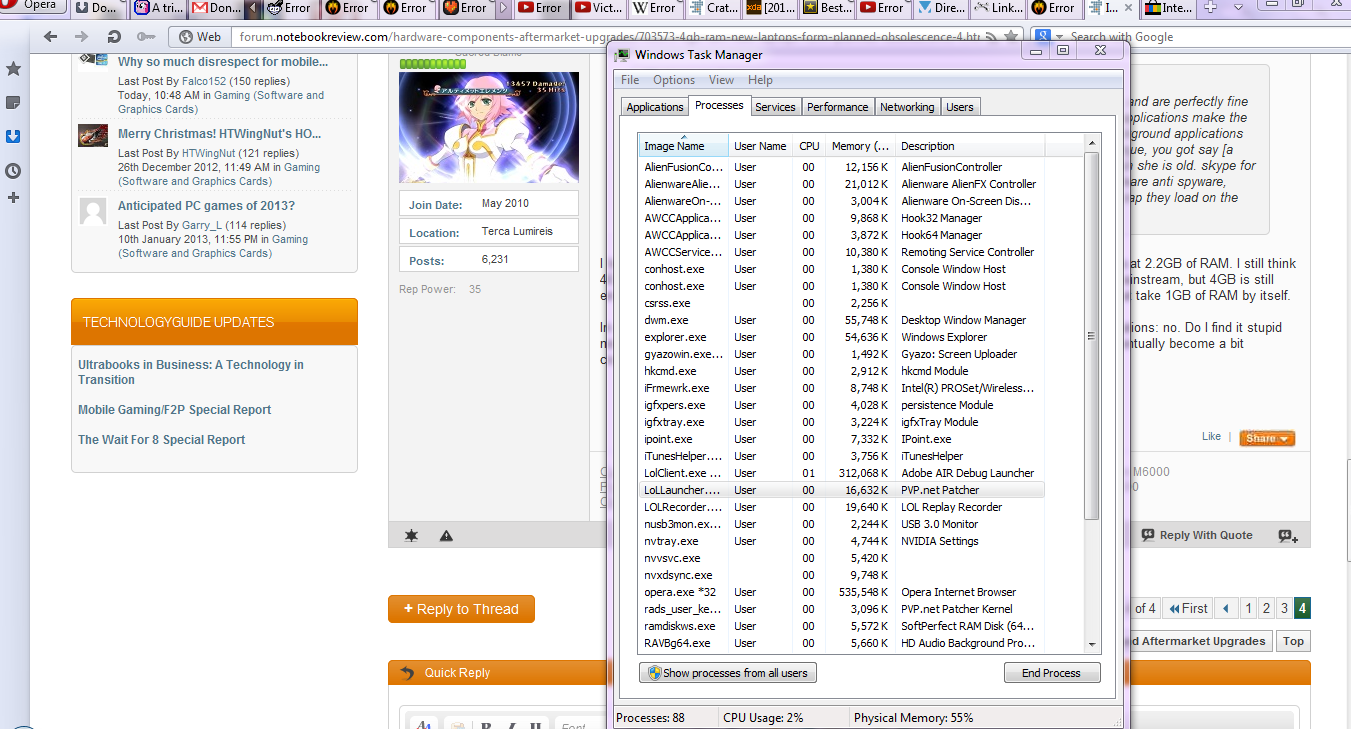This screenshot has width=1351, height=729.
Task: Switch to the Services tab
Action: coord(775,107)
